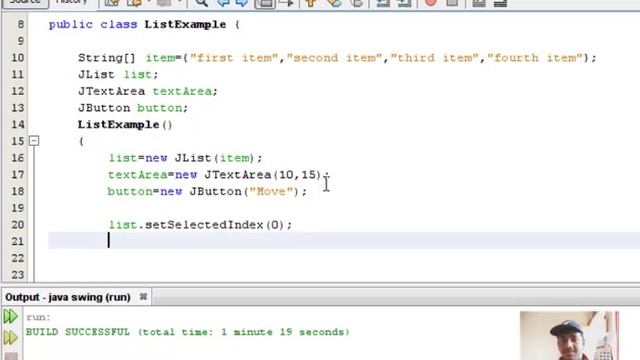Collapse the code fold at line 15
640x360 pixels.
[34, 141]
